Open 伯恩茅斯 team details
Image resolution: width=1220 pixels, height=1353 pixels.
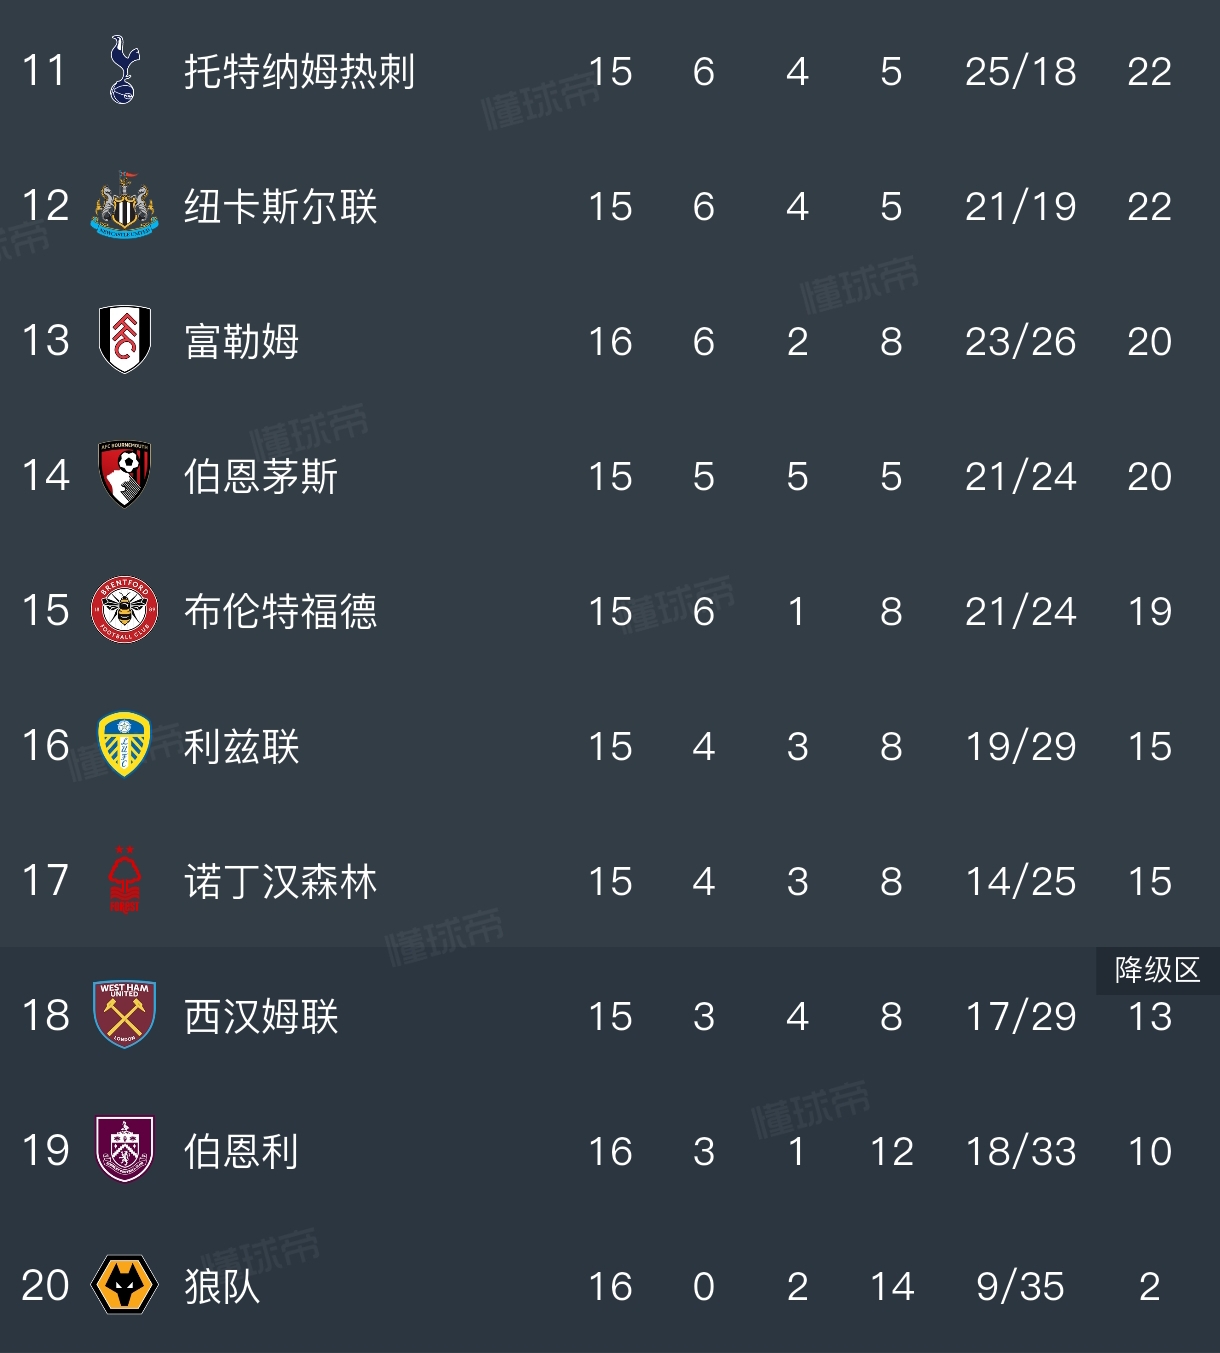tap(261, 477)
